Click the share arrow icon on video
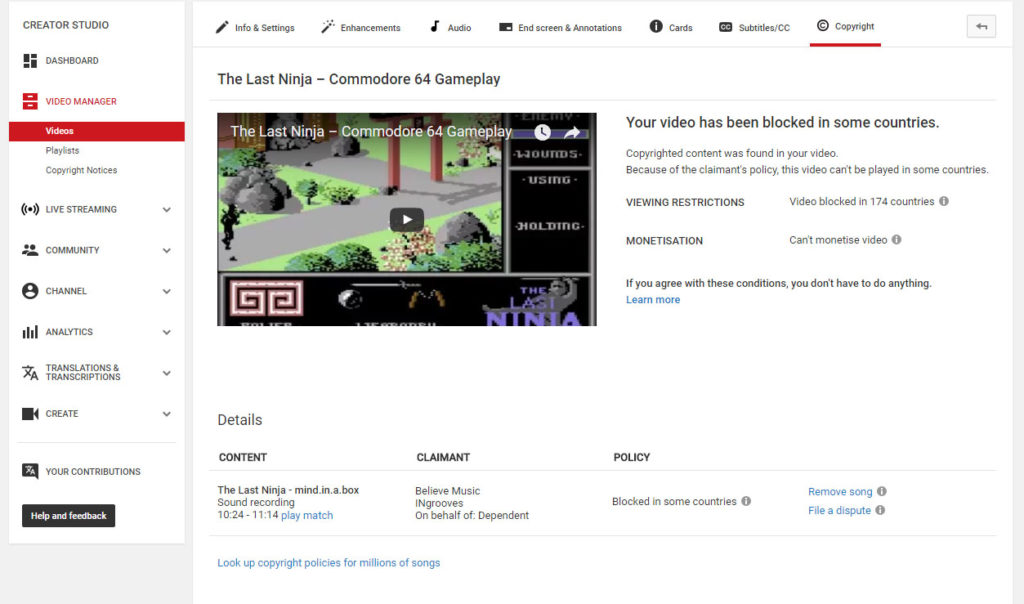 572,133
